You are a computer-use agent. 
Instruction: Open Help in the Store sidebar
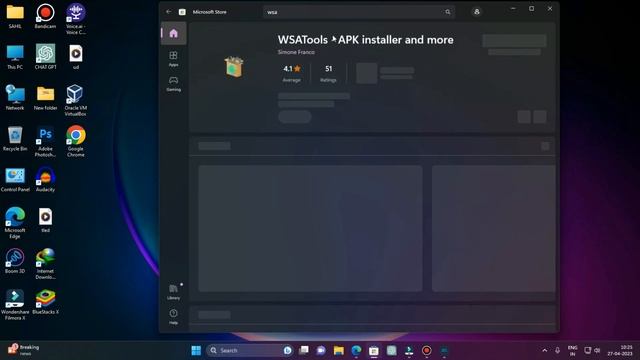coord(173,316)
